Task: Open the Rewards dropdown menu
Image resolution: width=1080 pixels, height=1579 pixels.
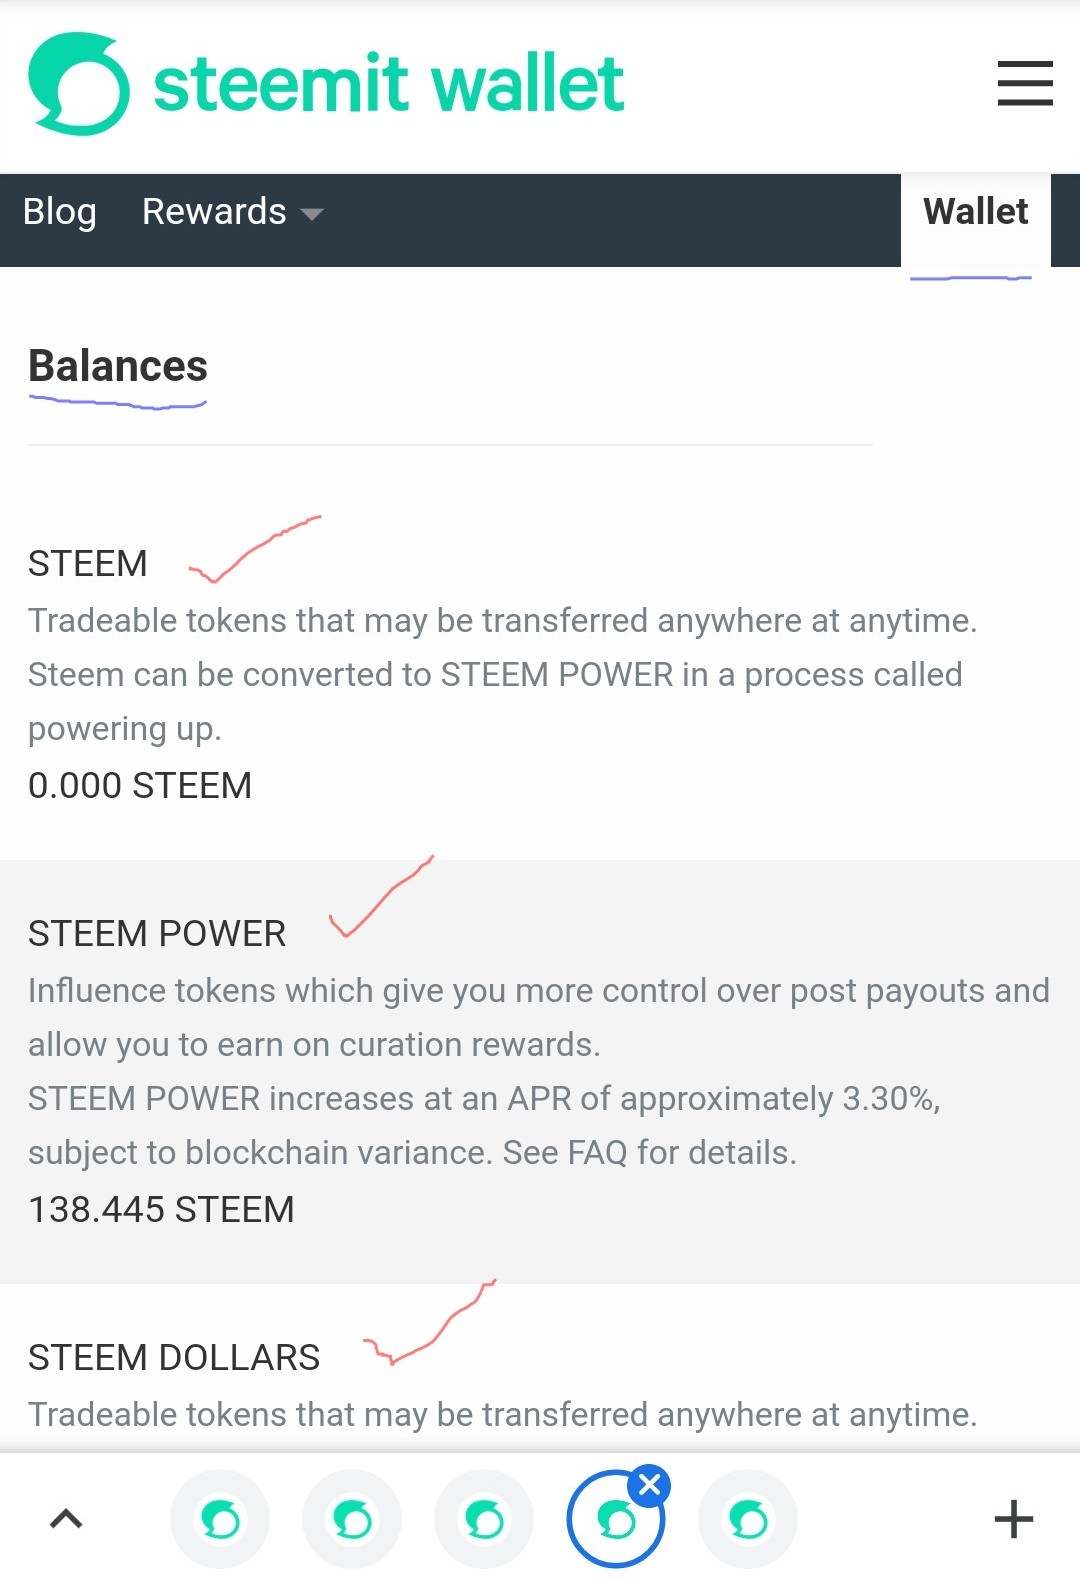Action: [x=232, y=212]
